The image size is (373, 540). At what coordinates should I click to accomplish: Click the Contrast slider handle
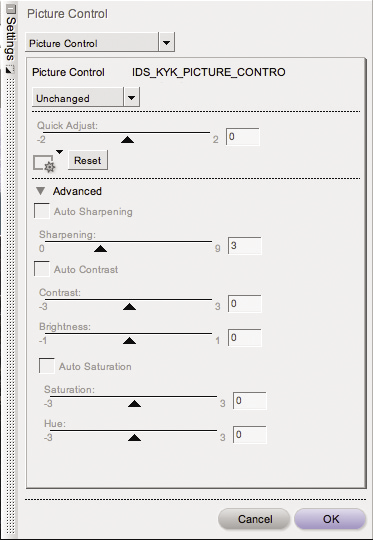(129, 307)
